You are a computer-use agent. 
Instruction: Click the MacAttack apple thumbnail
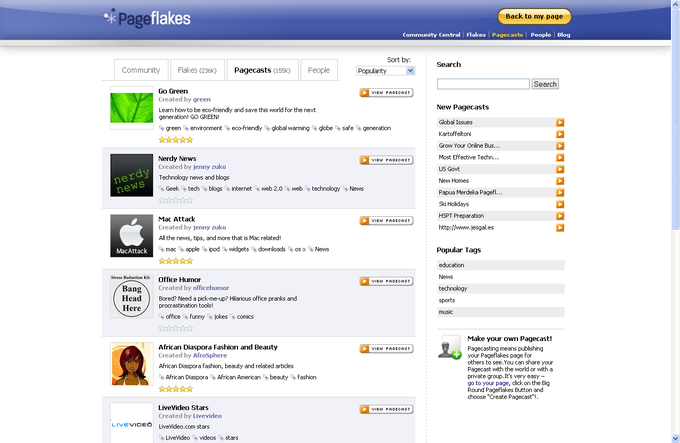[x=131, y=236]
